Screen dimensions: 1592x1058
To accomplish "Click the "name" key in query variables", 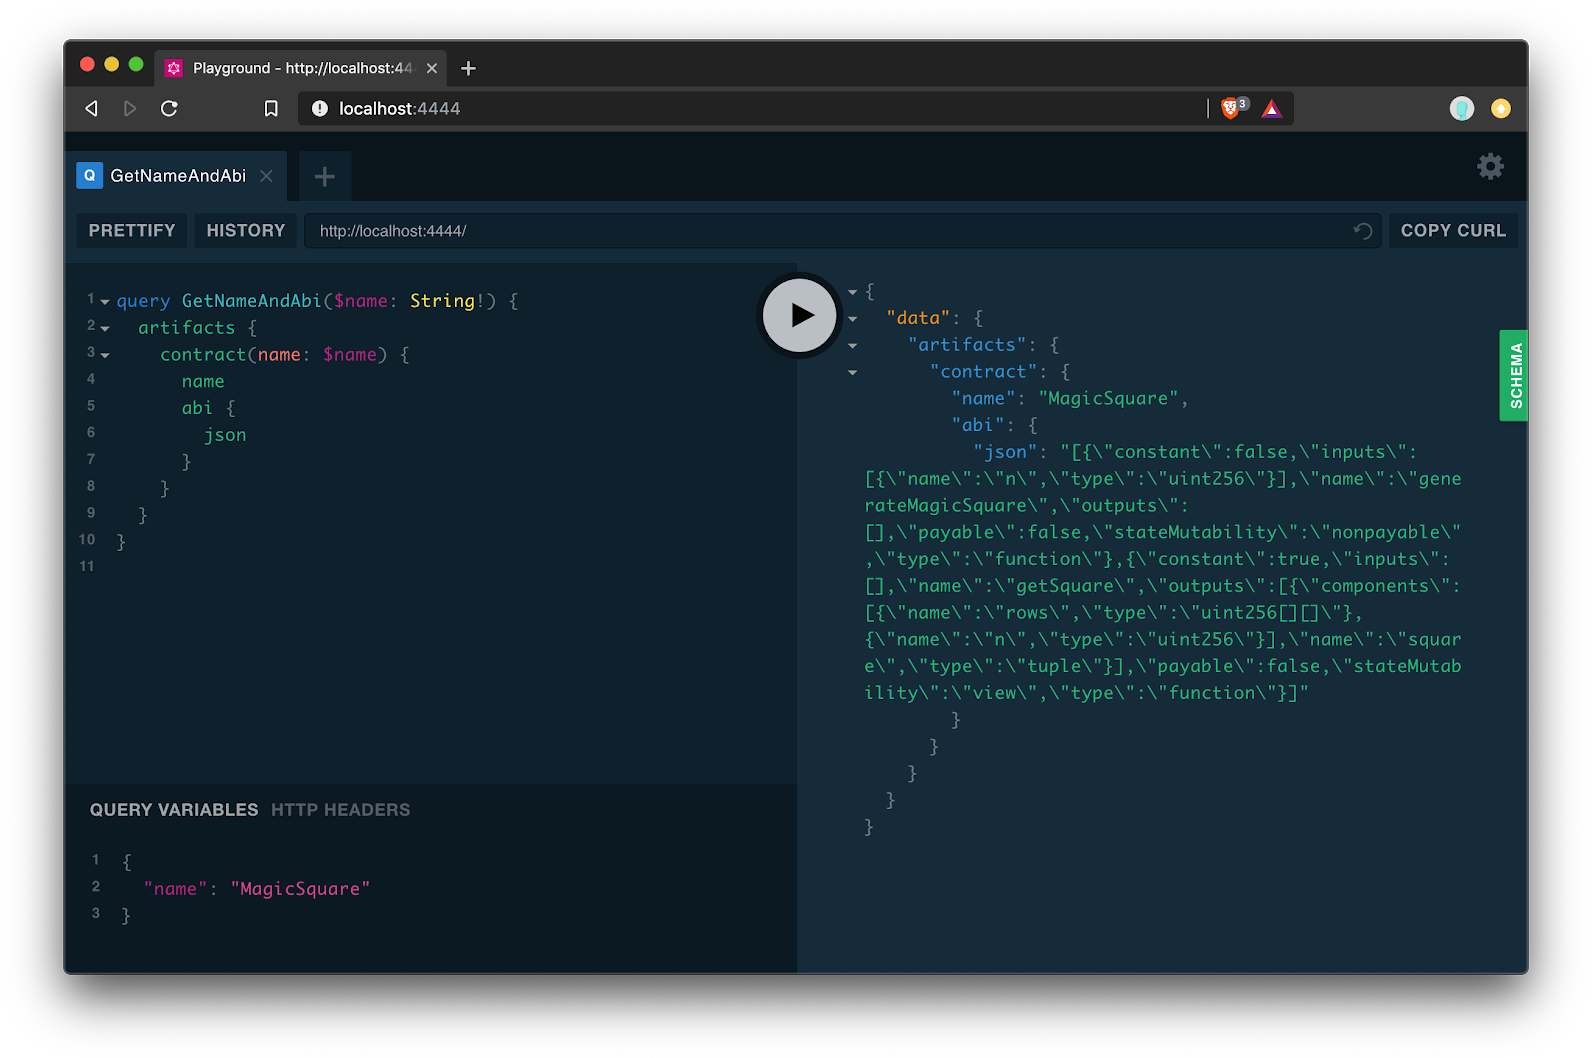I will pyautogui.click(x=176, y=889).
